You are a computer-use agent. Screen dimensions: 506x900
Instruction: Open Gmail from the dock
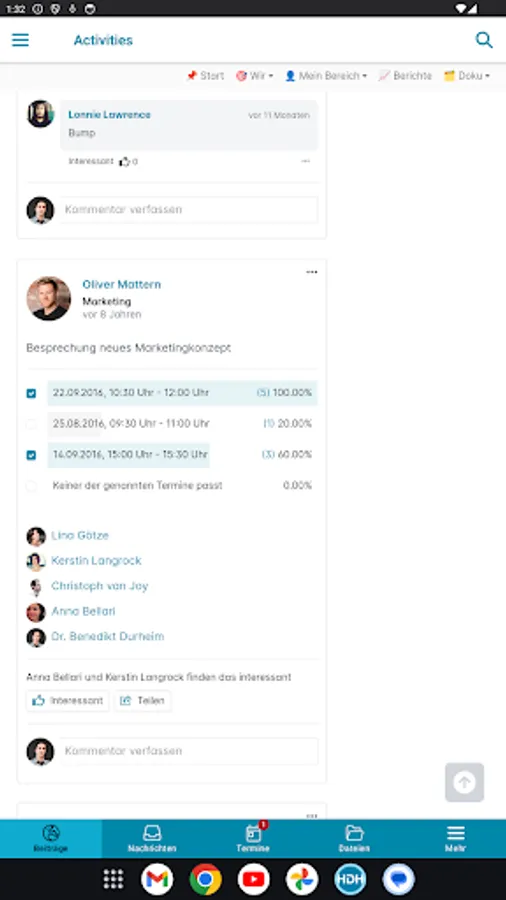pos(157,879)
